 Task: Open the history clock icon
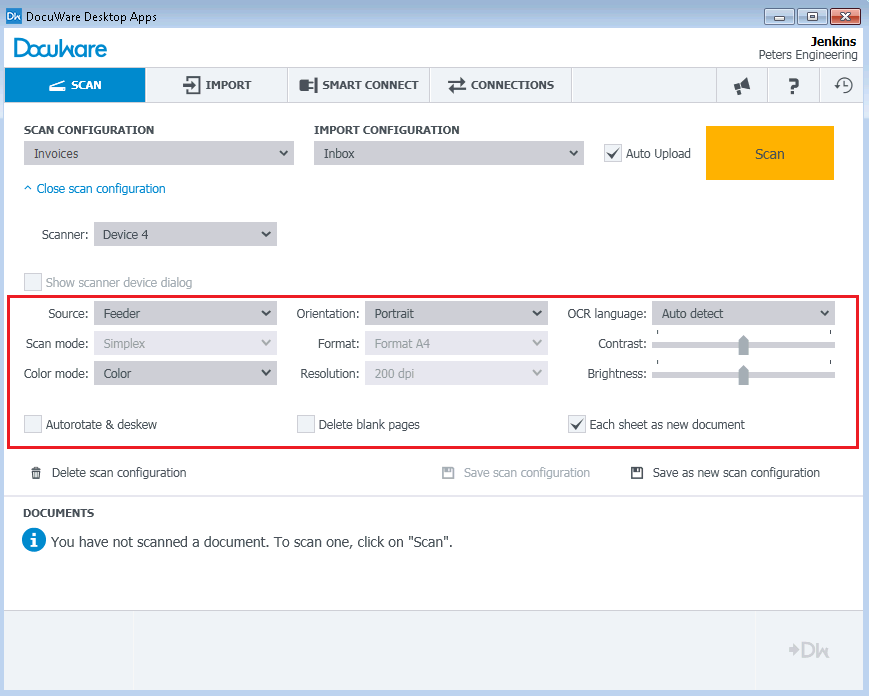point(844,86)
